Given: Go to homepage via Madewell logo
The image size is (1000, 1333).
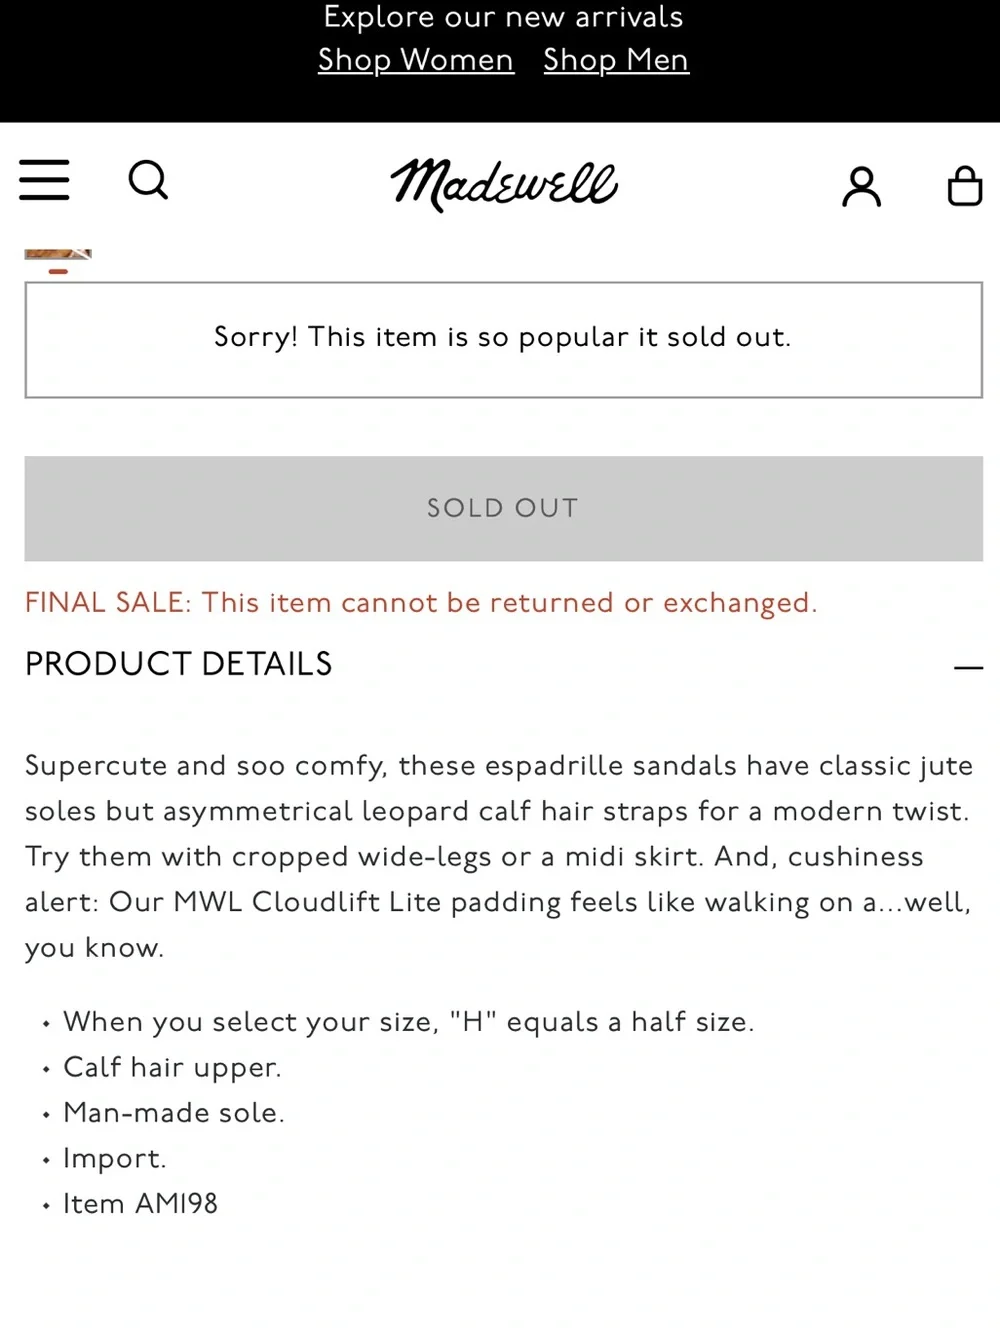Looking at the screenshot, I should pos(504,185).
